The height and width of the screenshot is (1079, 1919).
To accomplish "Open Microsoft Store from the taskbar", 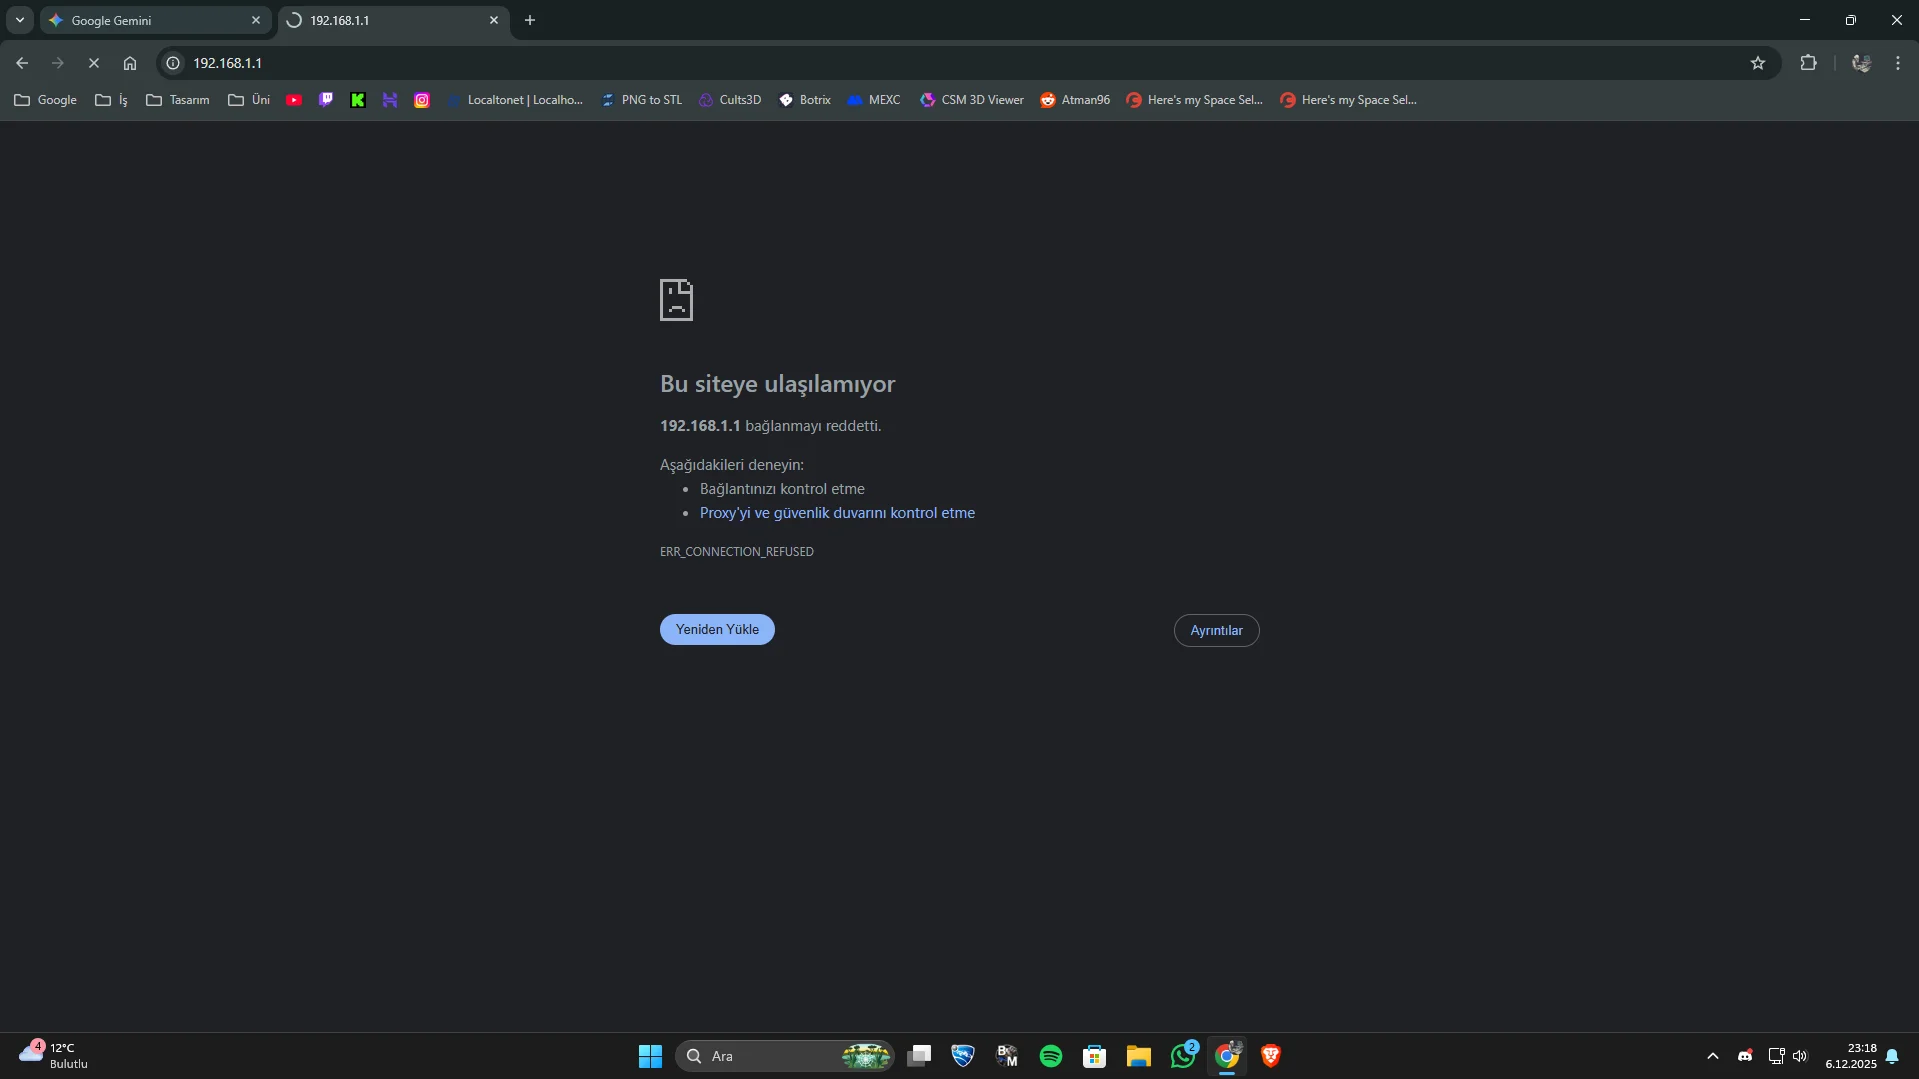I will (1095, 1056).
